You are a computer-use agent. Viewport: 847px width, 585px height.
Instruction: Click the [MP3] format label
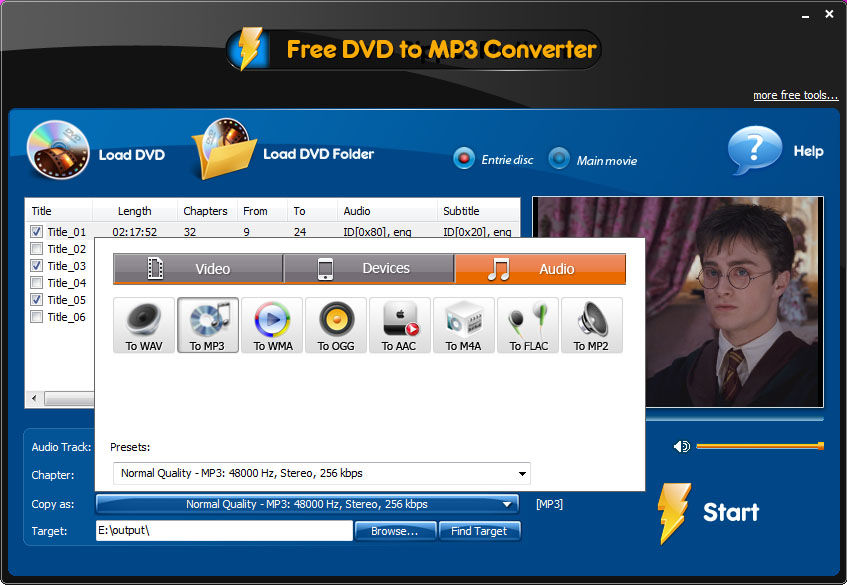coord(549,504)
